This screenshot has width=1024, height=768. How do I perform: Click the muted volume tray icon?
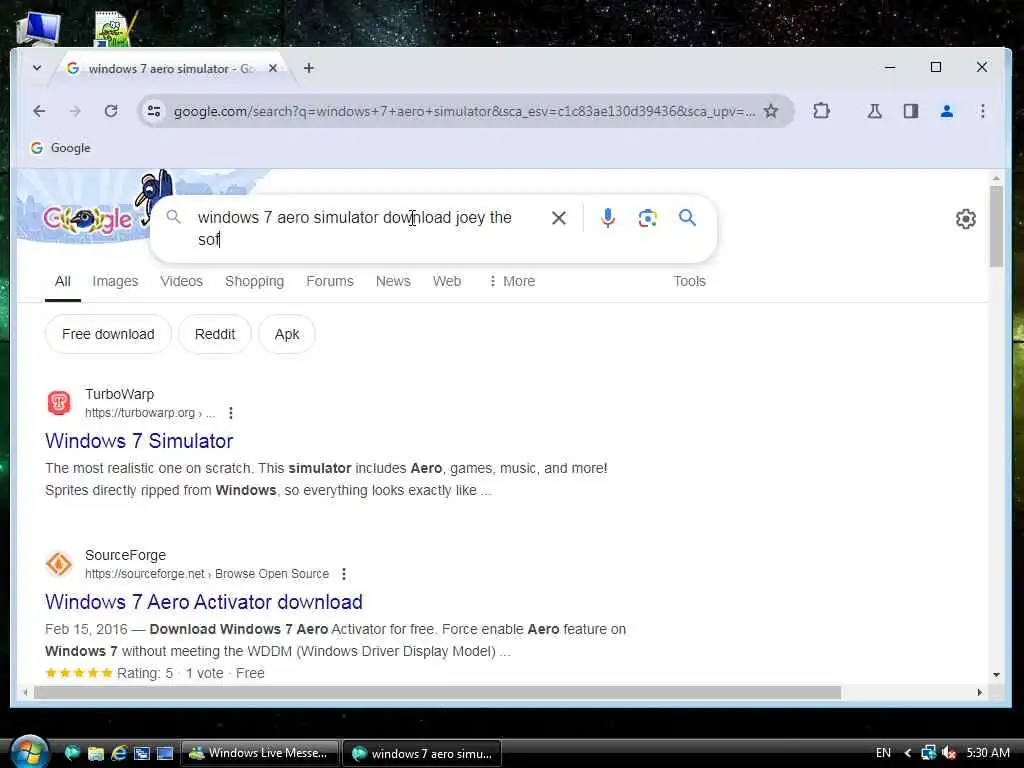pos(949,753)
